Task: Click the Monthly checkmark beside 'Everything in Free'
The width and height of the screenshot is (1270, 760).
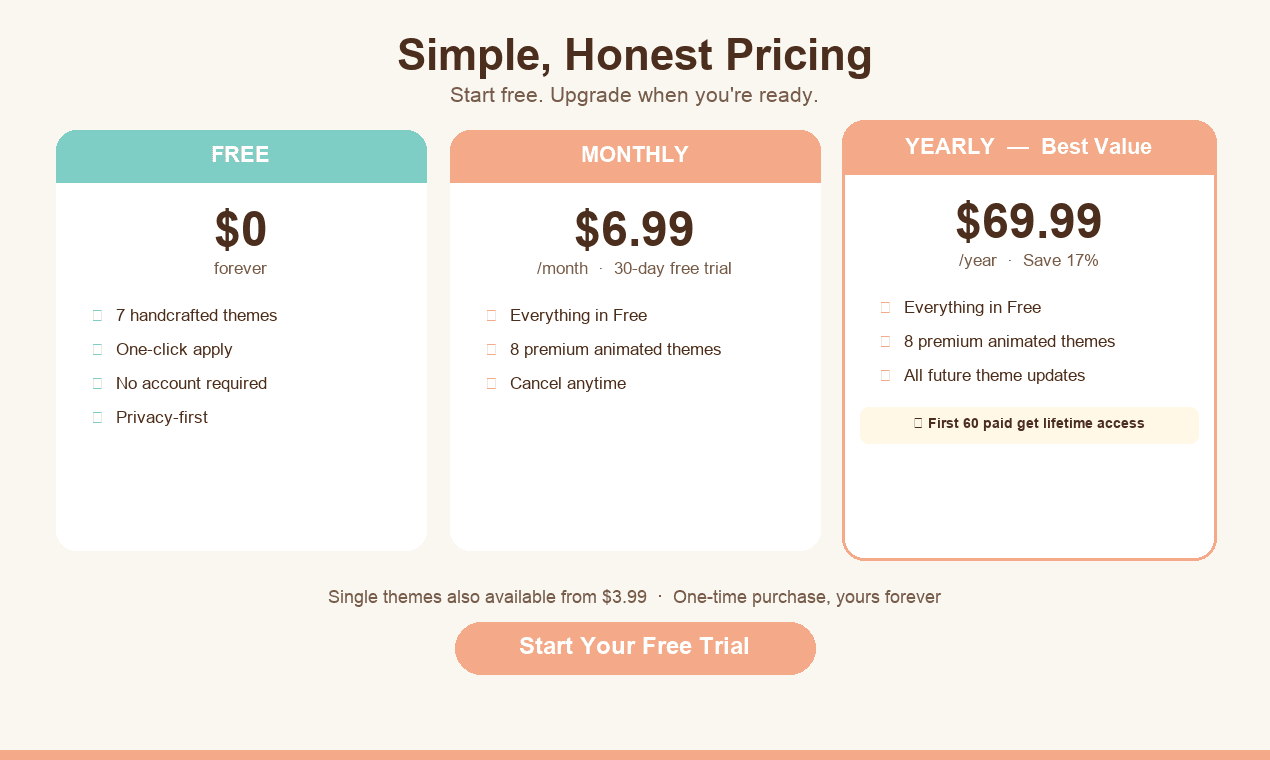Action: [x=491, y=315]
